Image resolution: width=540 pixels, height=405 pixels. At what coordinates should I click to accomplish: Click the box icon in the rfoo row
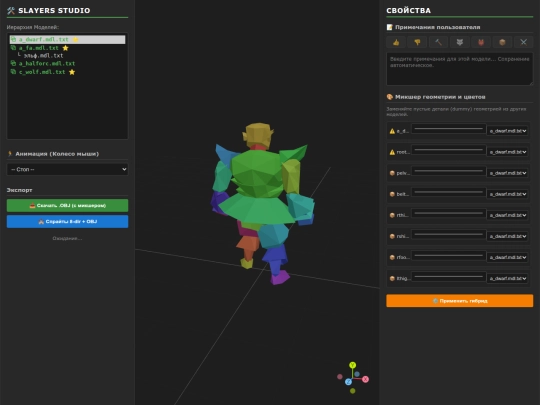pos(392,257)
